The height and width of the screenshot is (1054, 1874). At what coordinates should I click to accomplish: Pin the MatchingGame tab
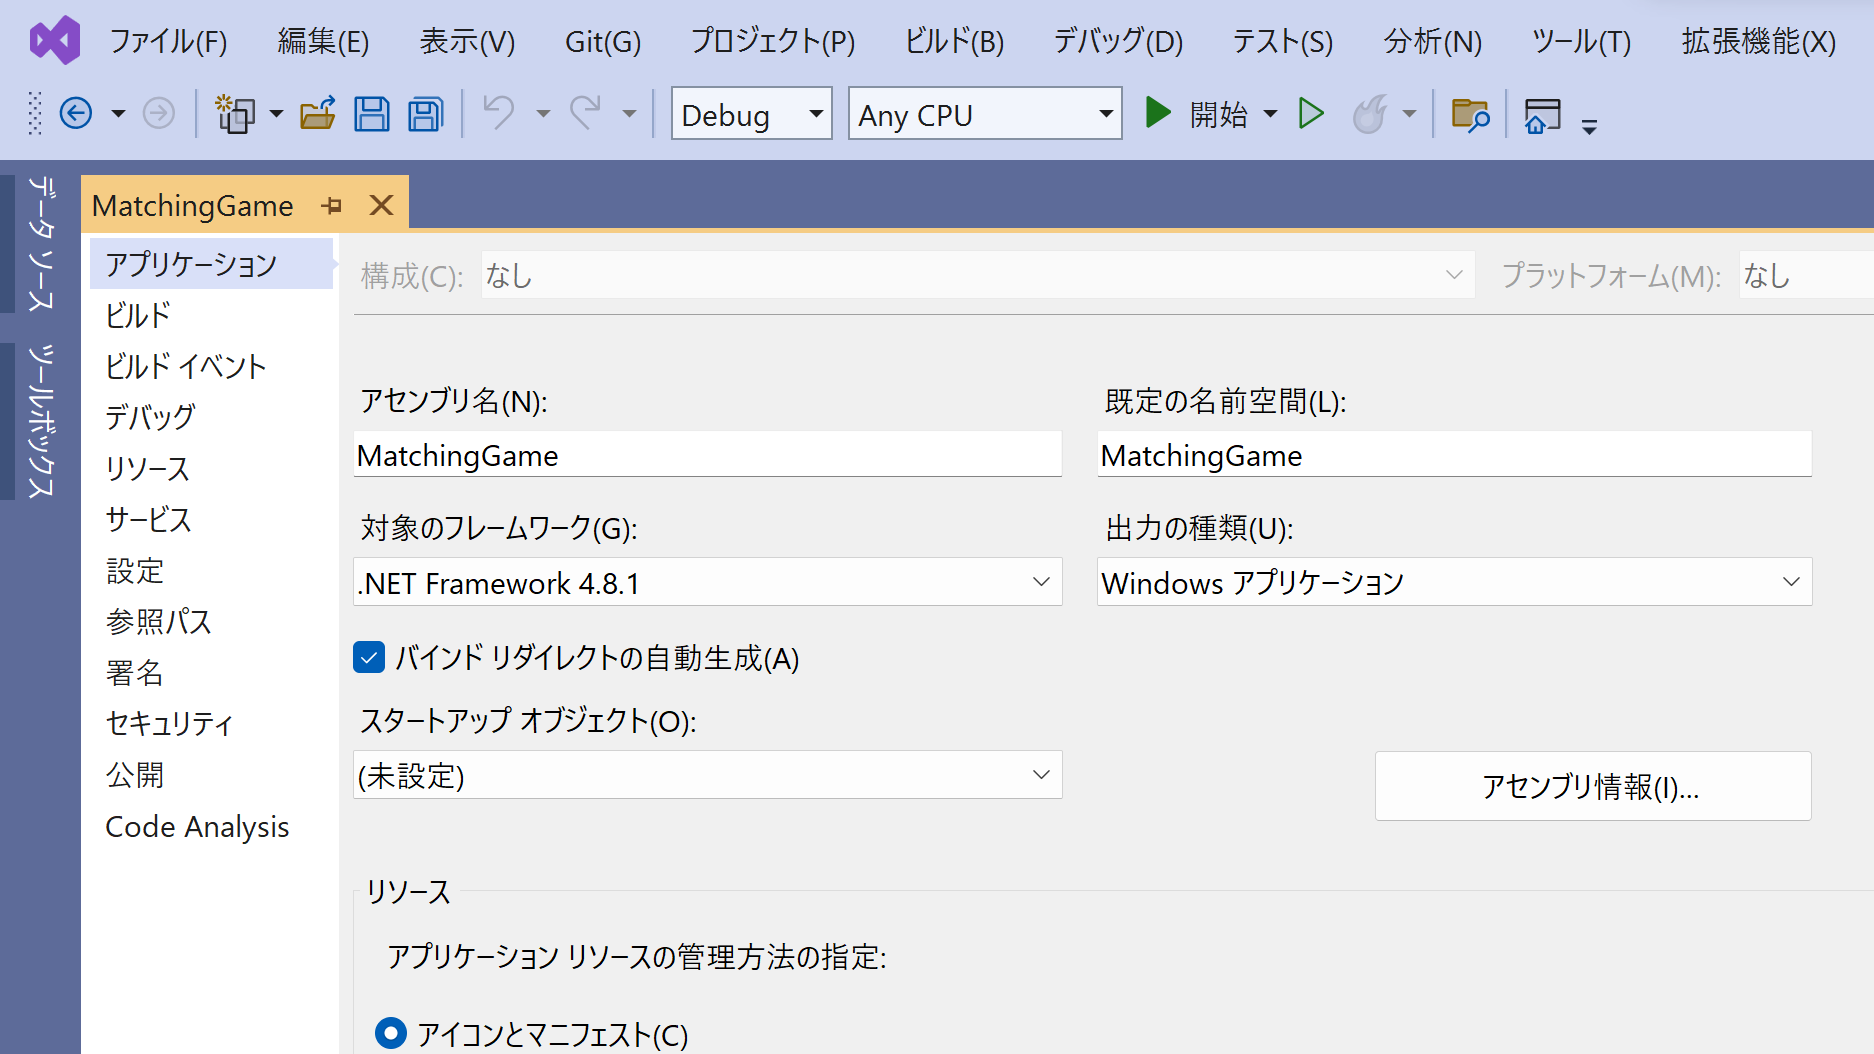[x=332, y=206]
